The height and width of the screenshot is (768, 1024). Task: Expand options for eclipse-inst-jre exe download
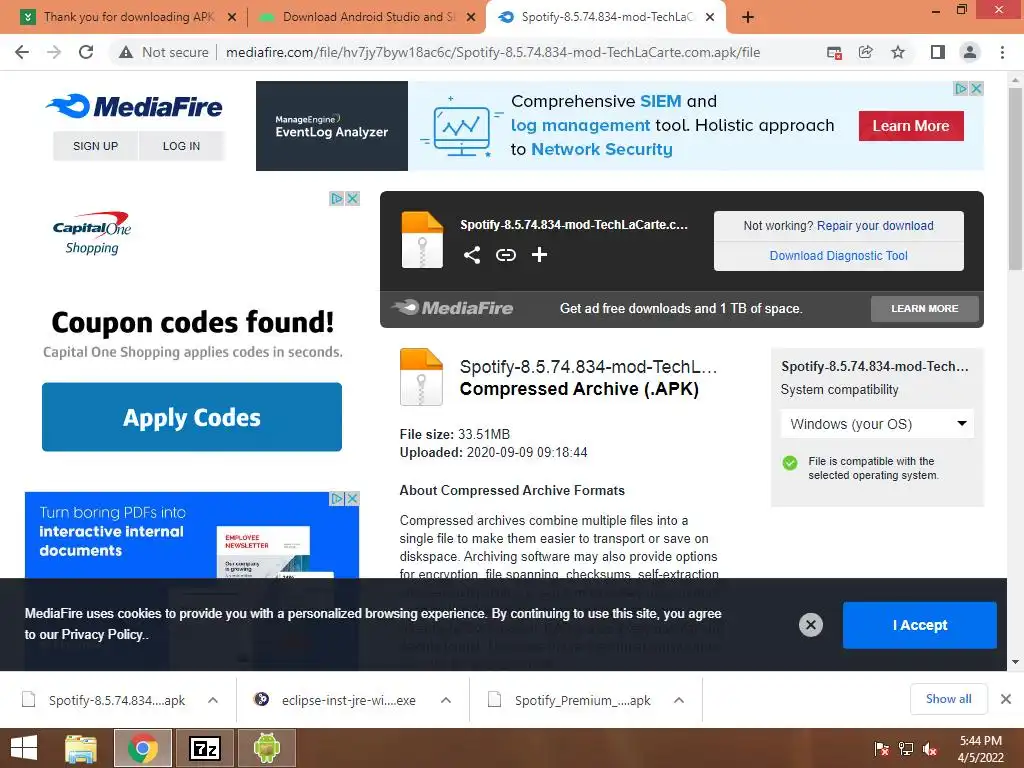point(446,700)
